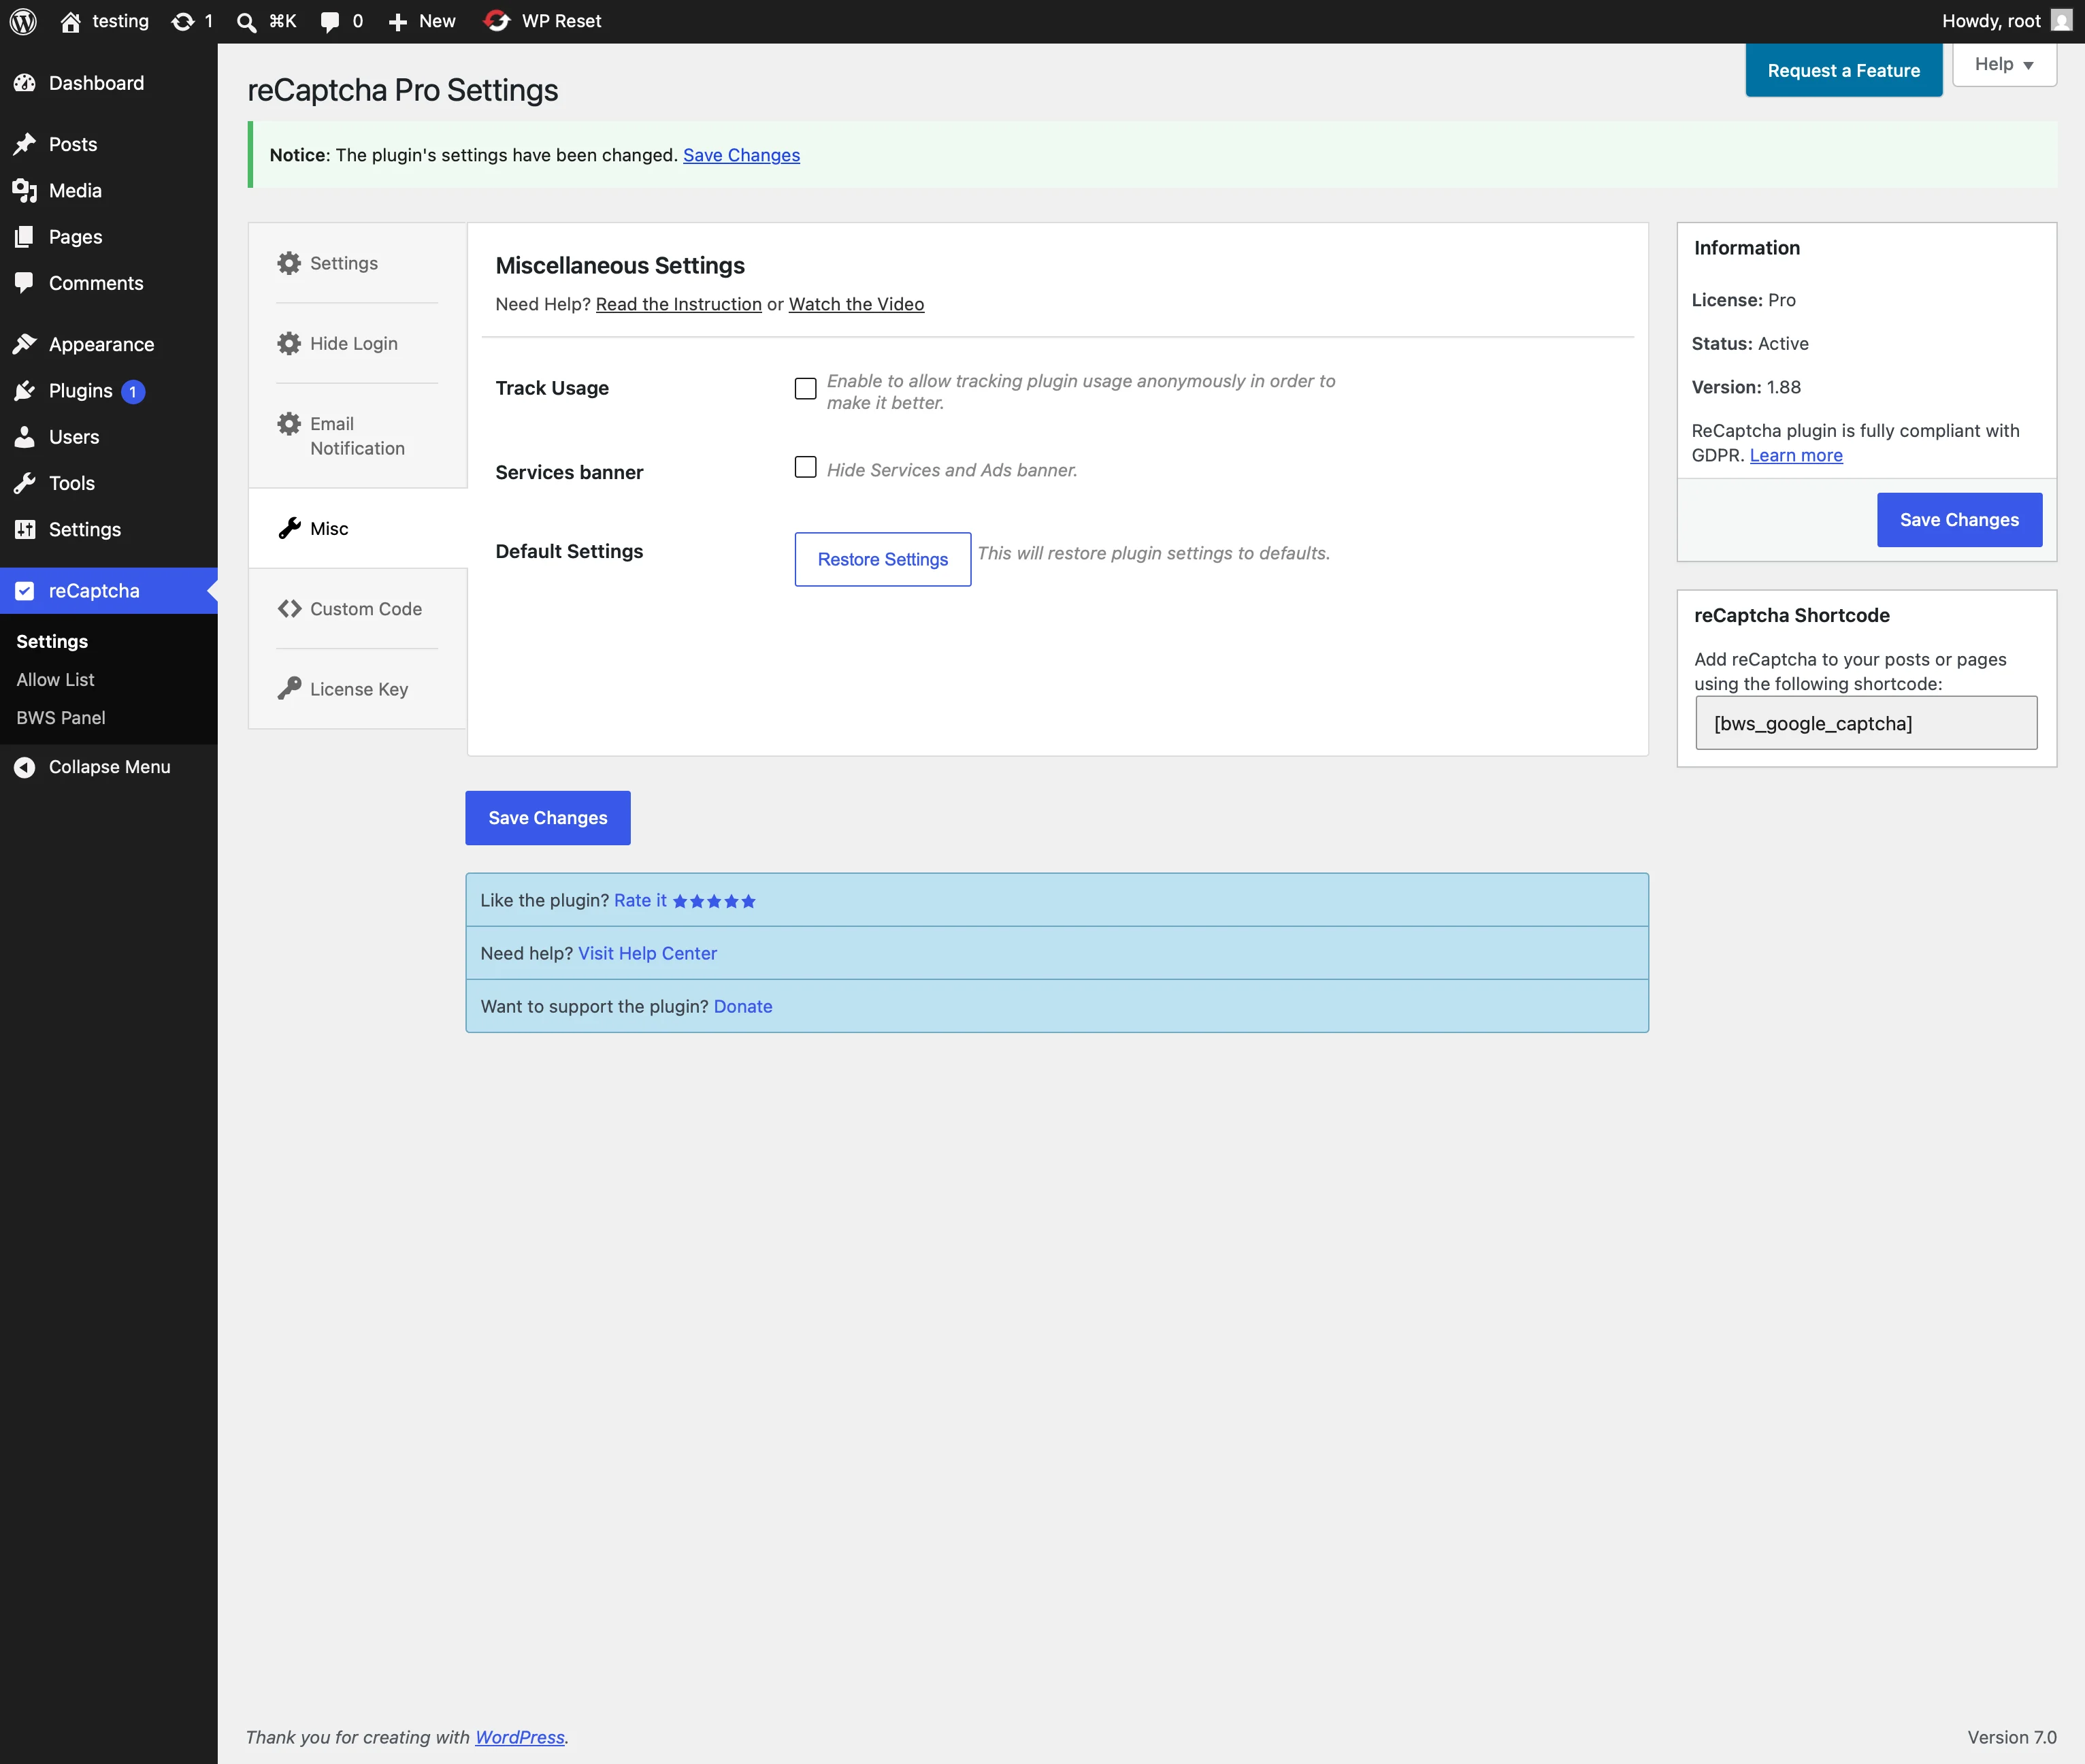Click the Tools wrench icon in sidebar
The height and width of the screenshot is (1764, 2085).
pos(25,483)
